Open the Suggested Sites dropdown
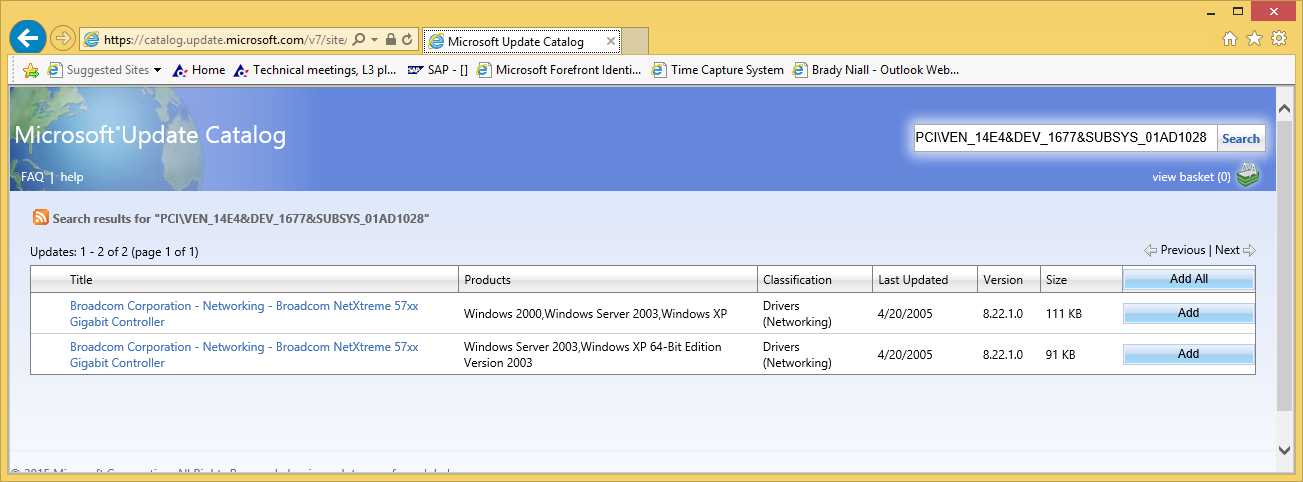 click(104, 70)
